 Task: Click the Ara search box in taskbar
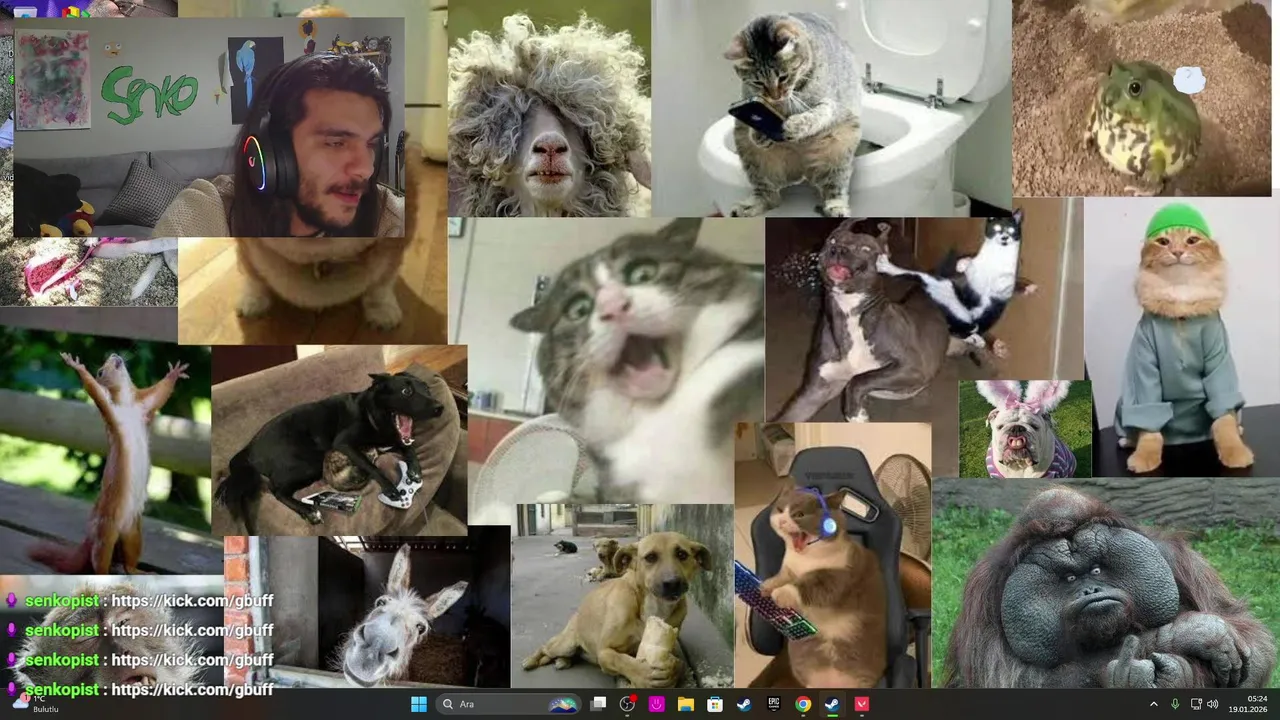[510, 704]
